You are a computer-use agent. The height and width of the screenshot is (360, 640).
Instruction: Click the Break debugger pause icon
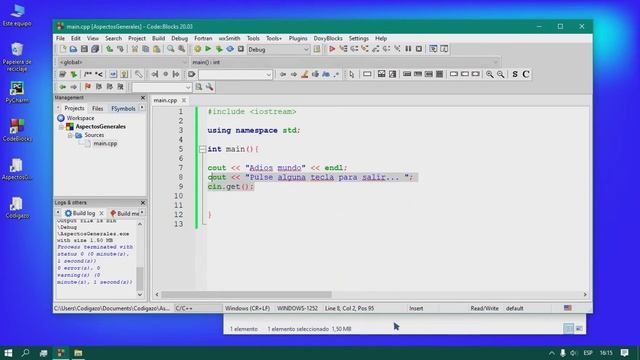pos(408,49)
